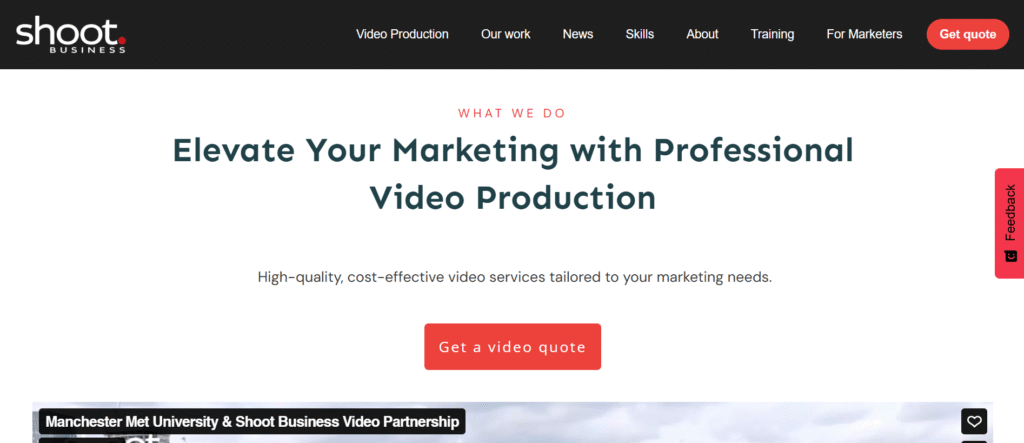Click the red Get quote header button
Image resolution: width=1024 pixels, height=443 pixels.
pyautogui.click(x=968, y=35)
